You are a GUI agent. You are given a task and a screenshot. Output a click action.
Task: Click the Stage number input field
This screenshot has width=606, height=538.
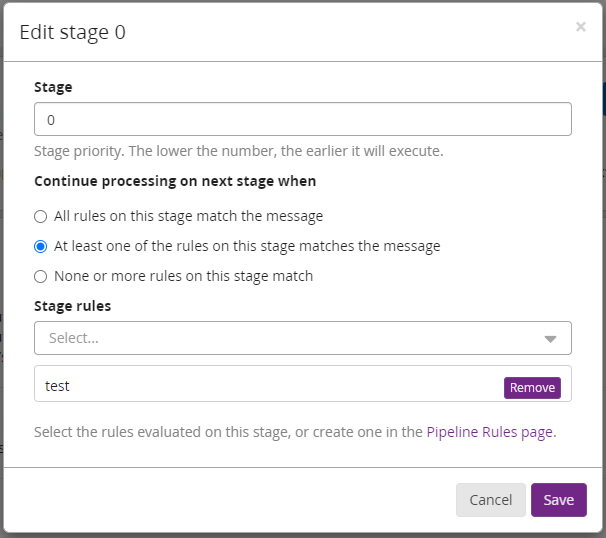302,119
